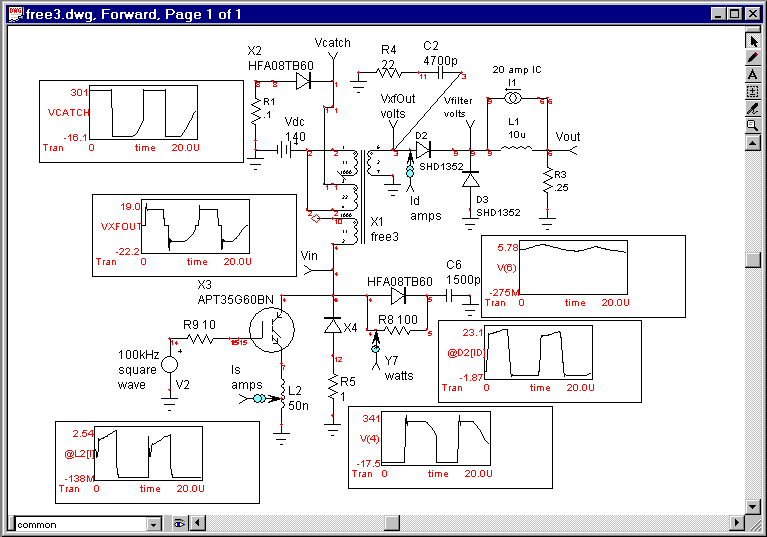The width and height of the screenshot is (767, 537).
Task: Minimize the free3.dwg window
Action: (719, 15)
